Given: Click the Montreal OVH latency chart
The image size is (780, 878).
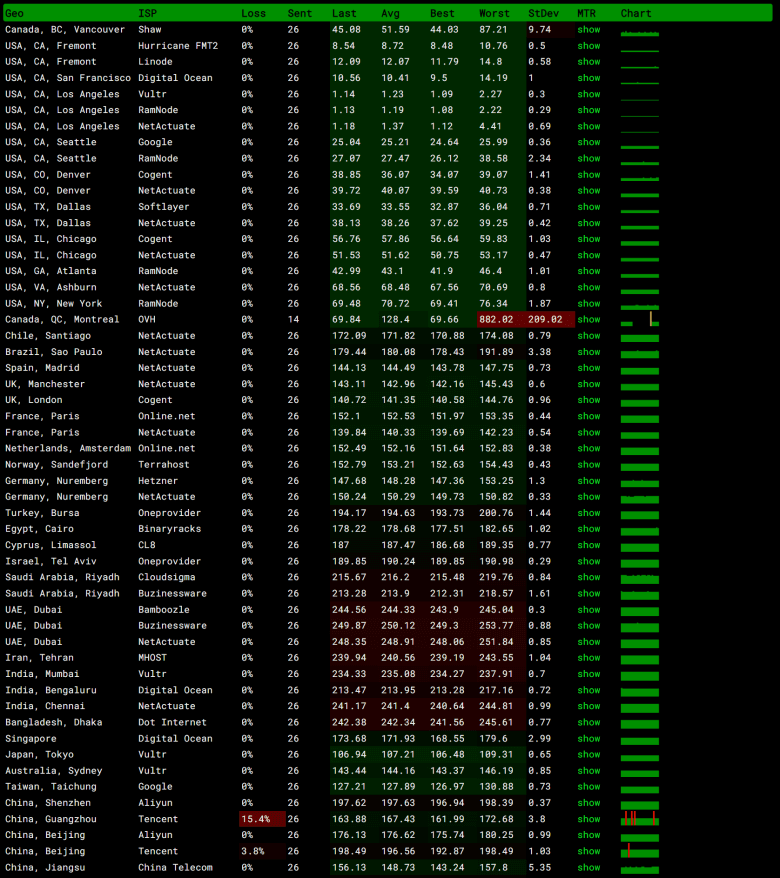Looking at the screenshot, I should pos(640,319).
